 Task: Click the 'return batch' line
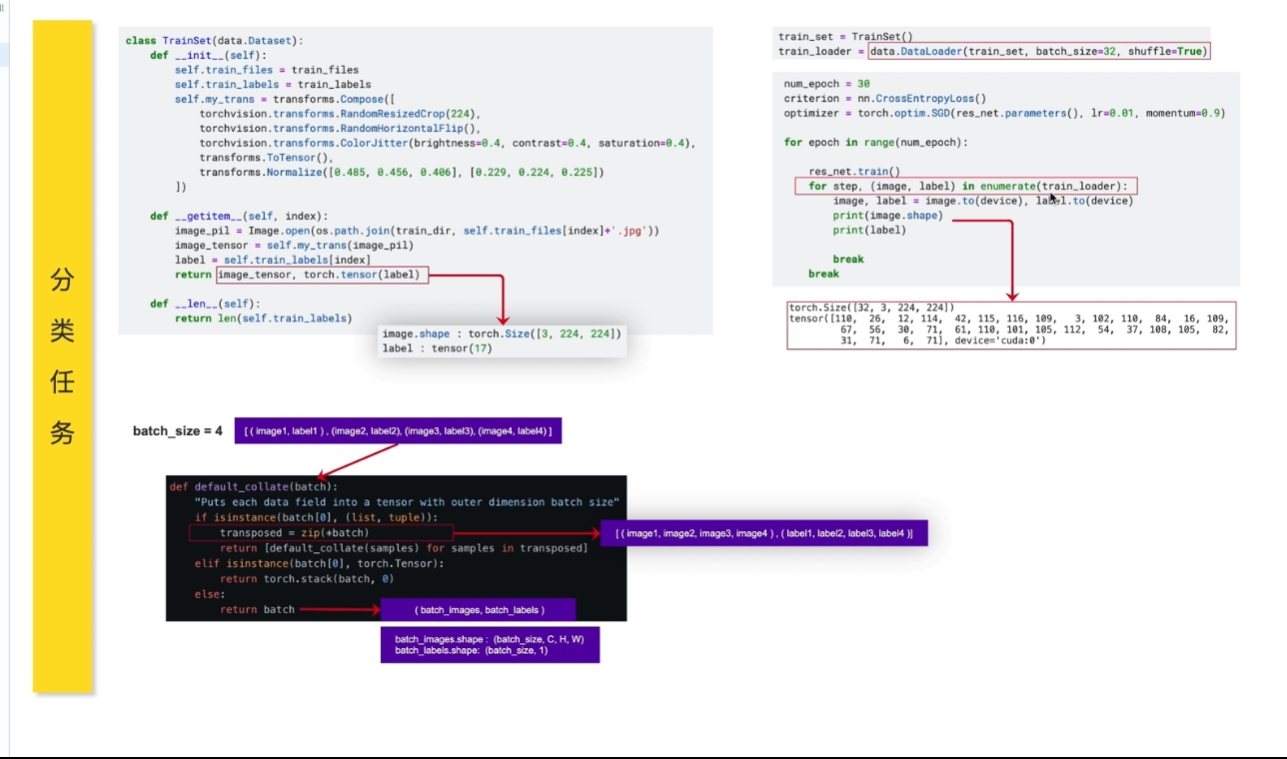click(257, 609)
